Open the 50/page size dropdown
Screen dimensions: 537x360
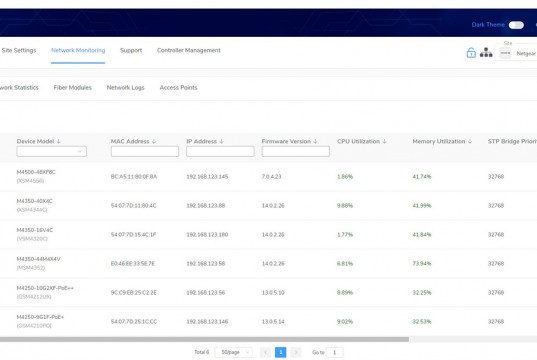click(234, 352)
